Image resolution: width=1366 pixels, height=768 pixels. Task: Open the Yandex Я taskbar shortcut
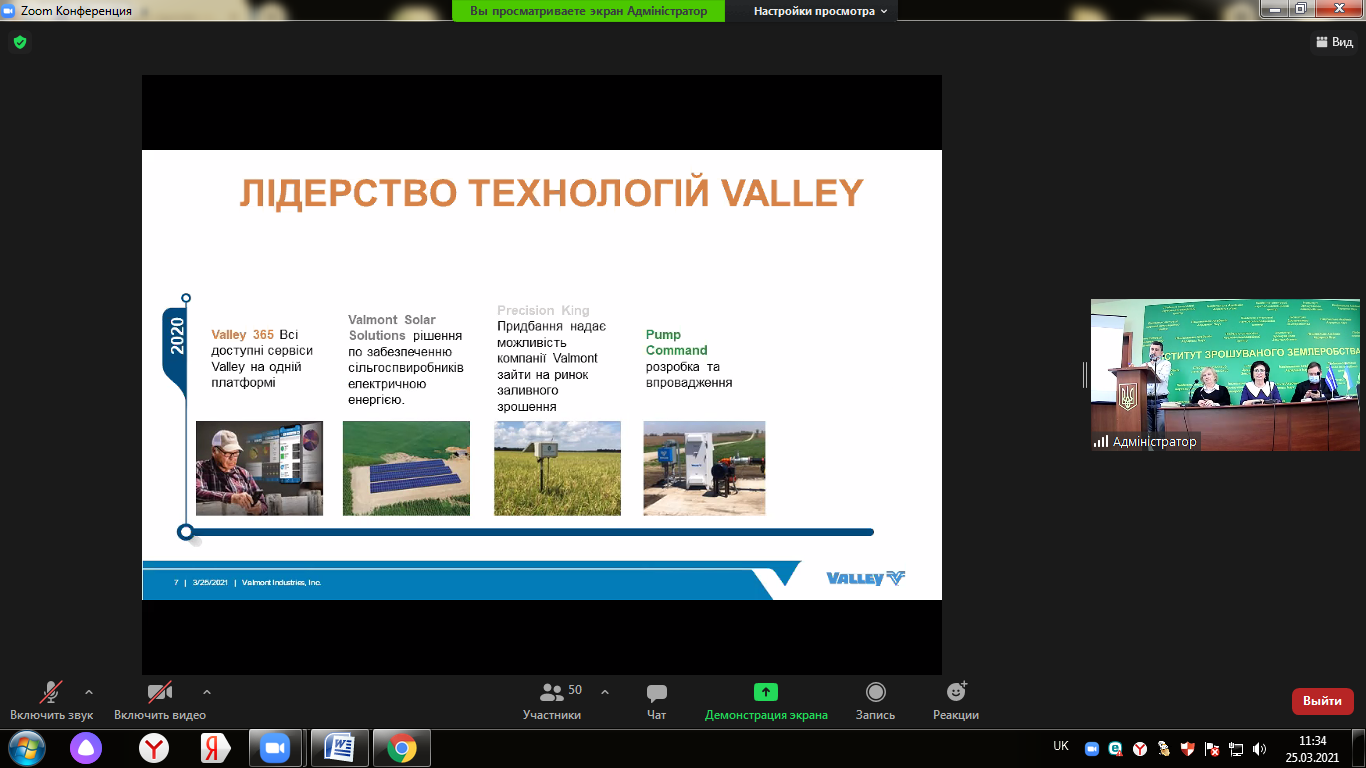click(214, 748)
